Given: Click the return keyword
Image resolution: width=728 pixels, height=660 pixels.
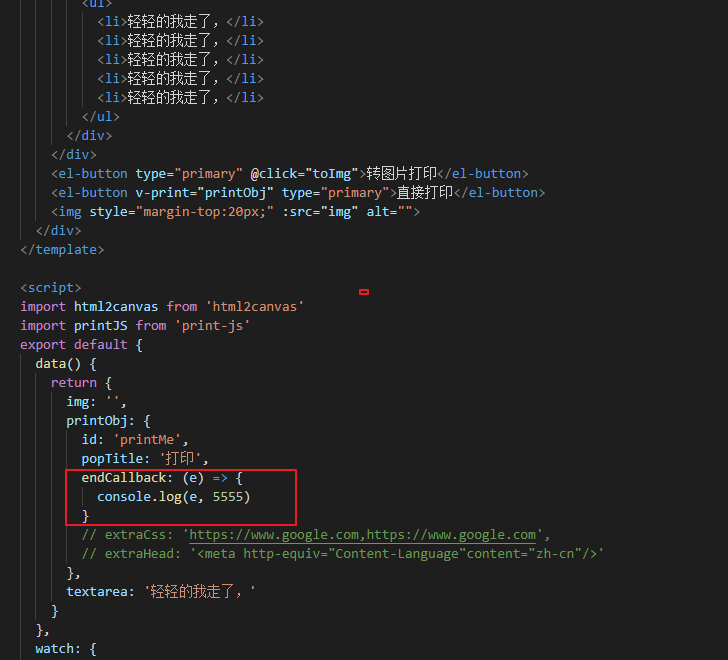Looking at the screenshot, I should pos(74,383).
